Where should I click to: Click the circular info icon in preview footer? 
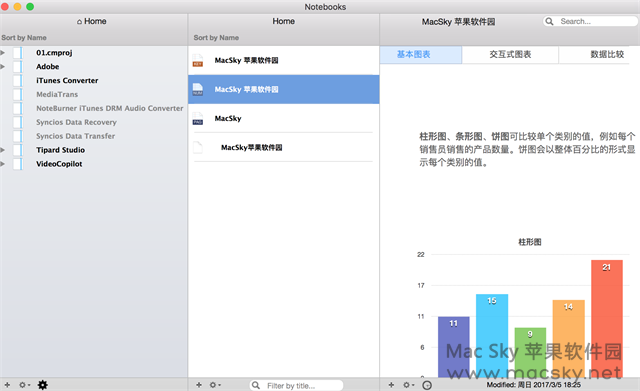tap(427, 385)
